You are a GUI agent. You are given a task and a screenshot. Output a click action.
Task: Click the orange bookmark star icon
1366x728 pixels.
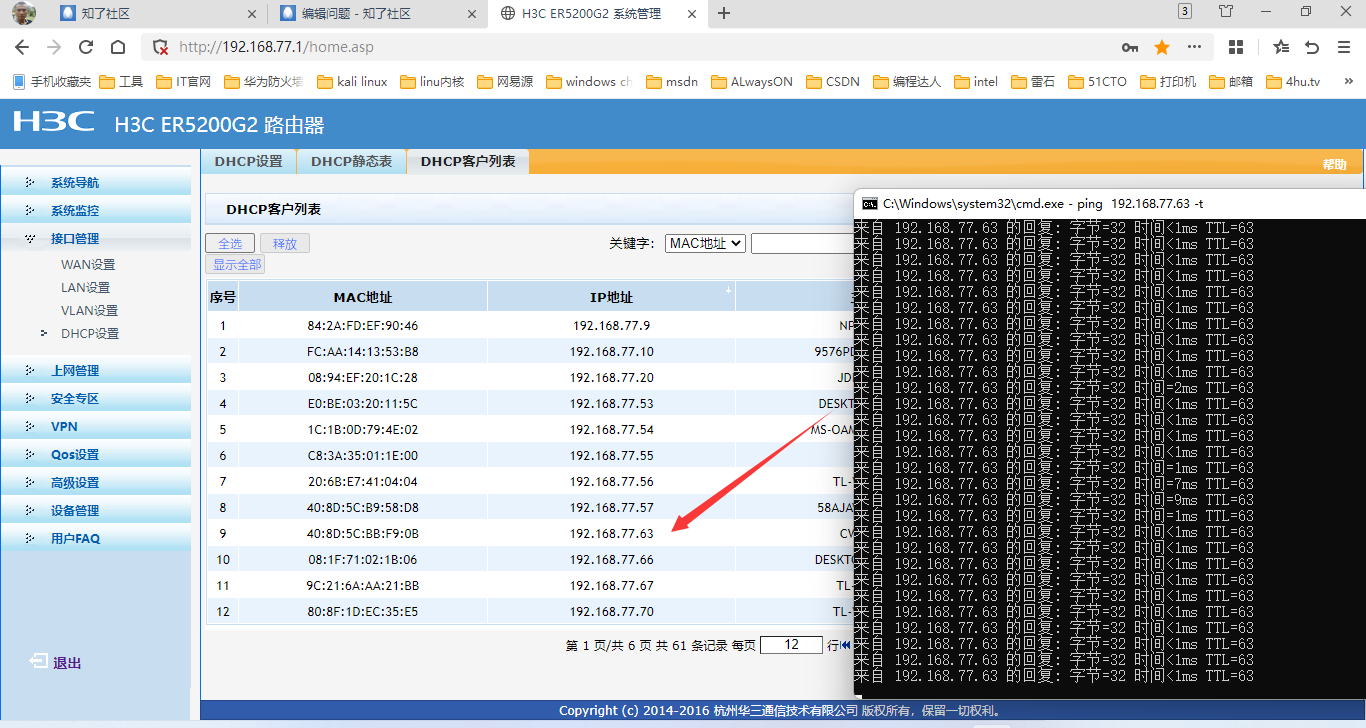pos(1162,47)
